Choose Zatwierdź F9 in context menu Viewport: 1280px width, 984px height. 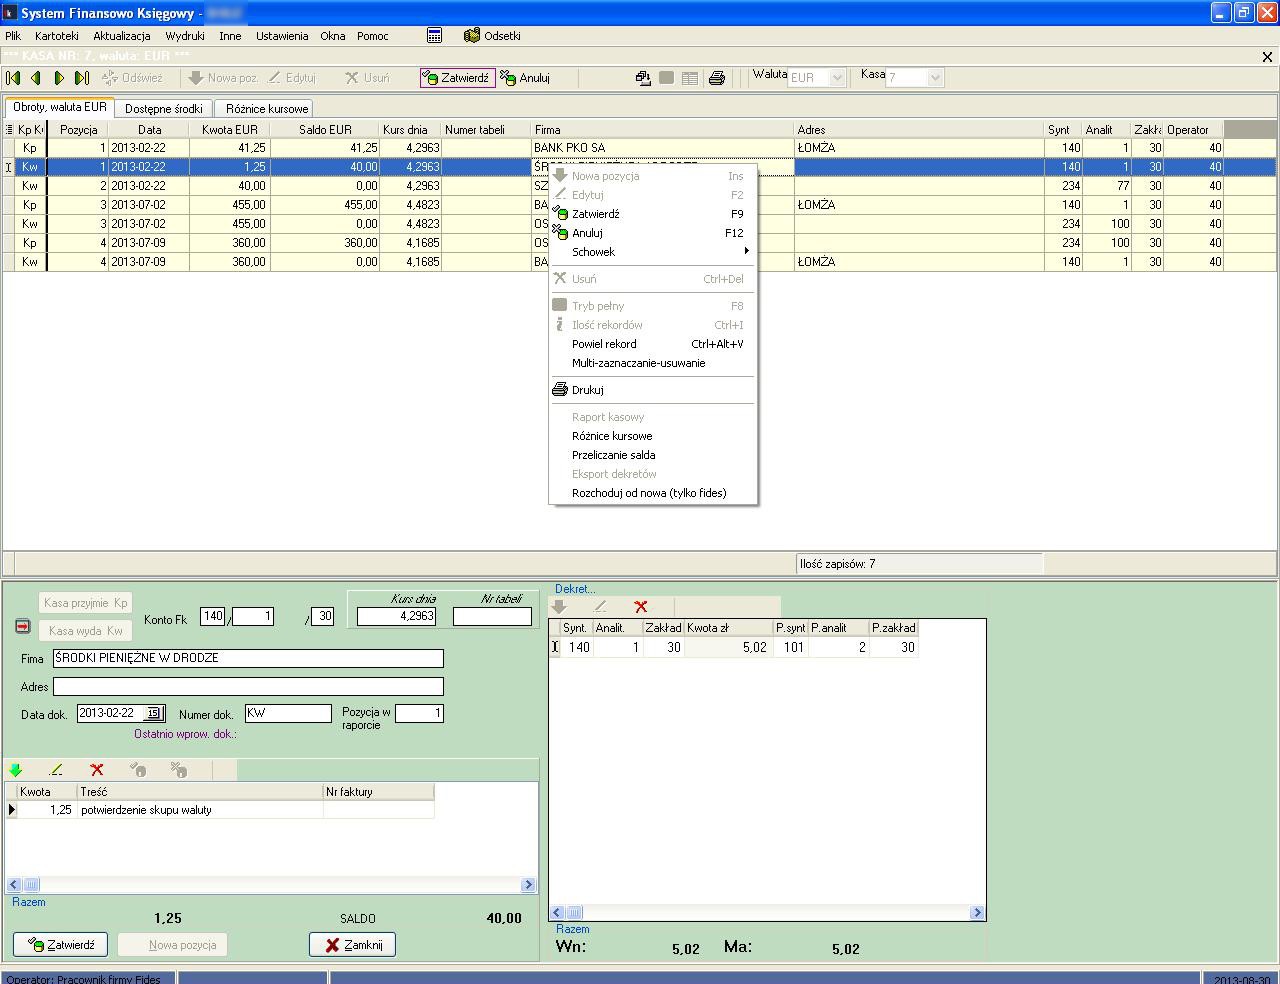[653, 214]
